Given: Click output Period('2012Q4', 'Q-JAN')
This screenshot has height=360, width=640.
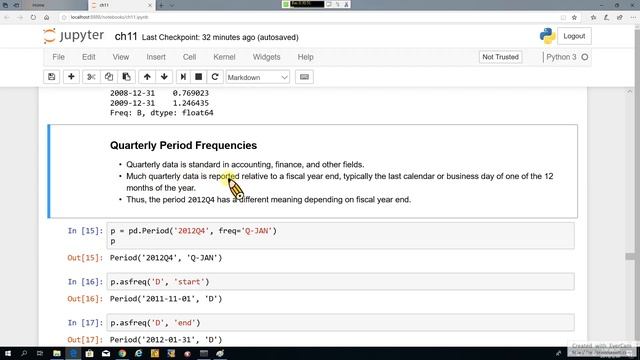Looking at the screenshot, I should click(166, 258).
